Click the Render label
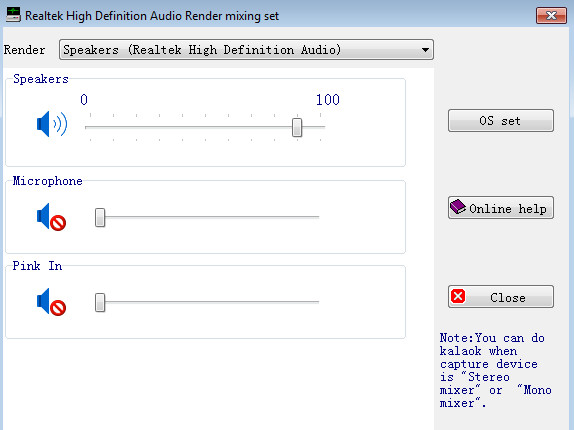This screenshot has height=430, width=574. coord(25,50)
